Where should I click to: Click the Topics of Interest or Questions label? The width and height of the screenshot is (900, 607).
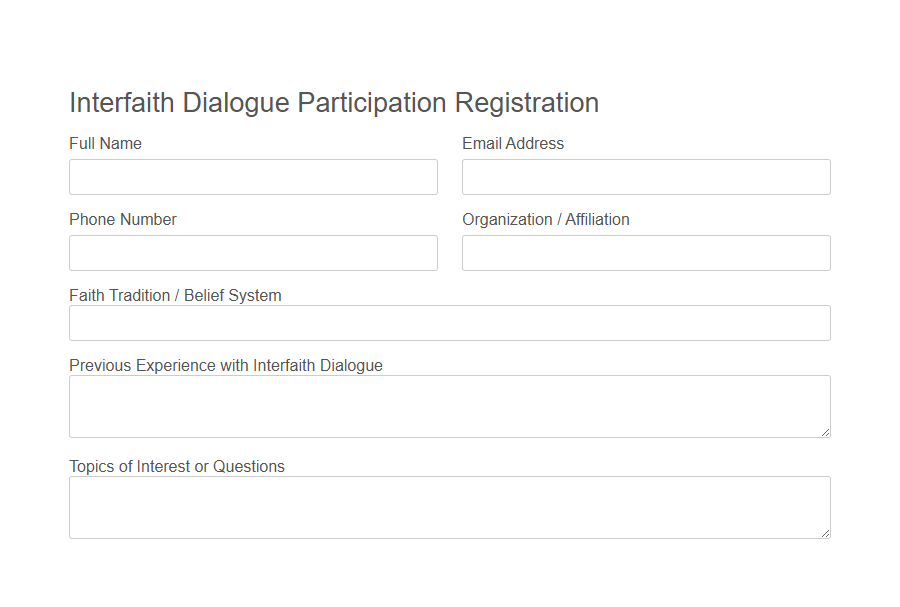pos(176,466)
